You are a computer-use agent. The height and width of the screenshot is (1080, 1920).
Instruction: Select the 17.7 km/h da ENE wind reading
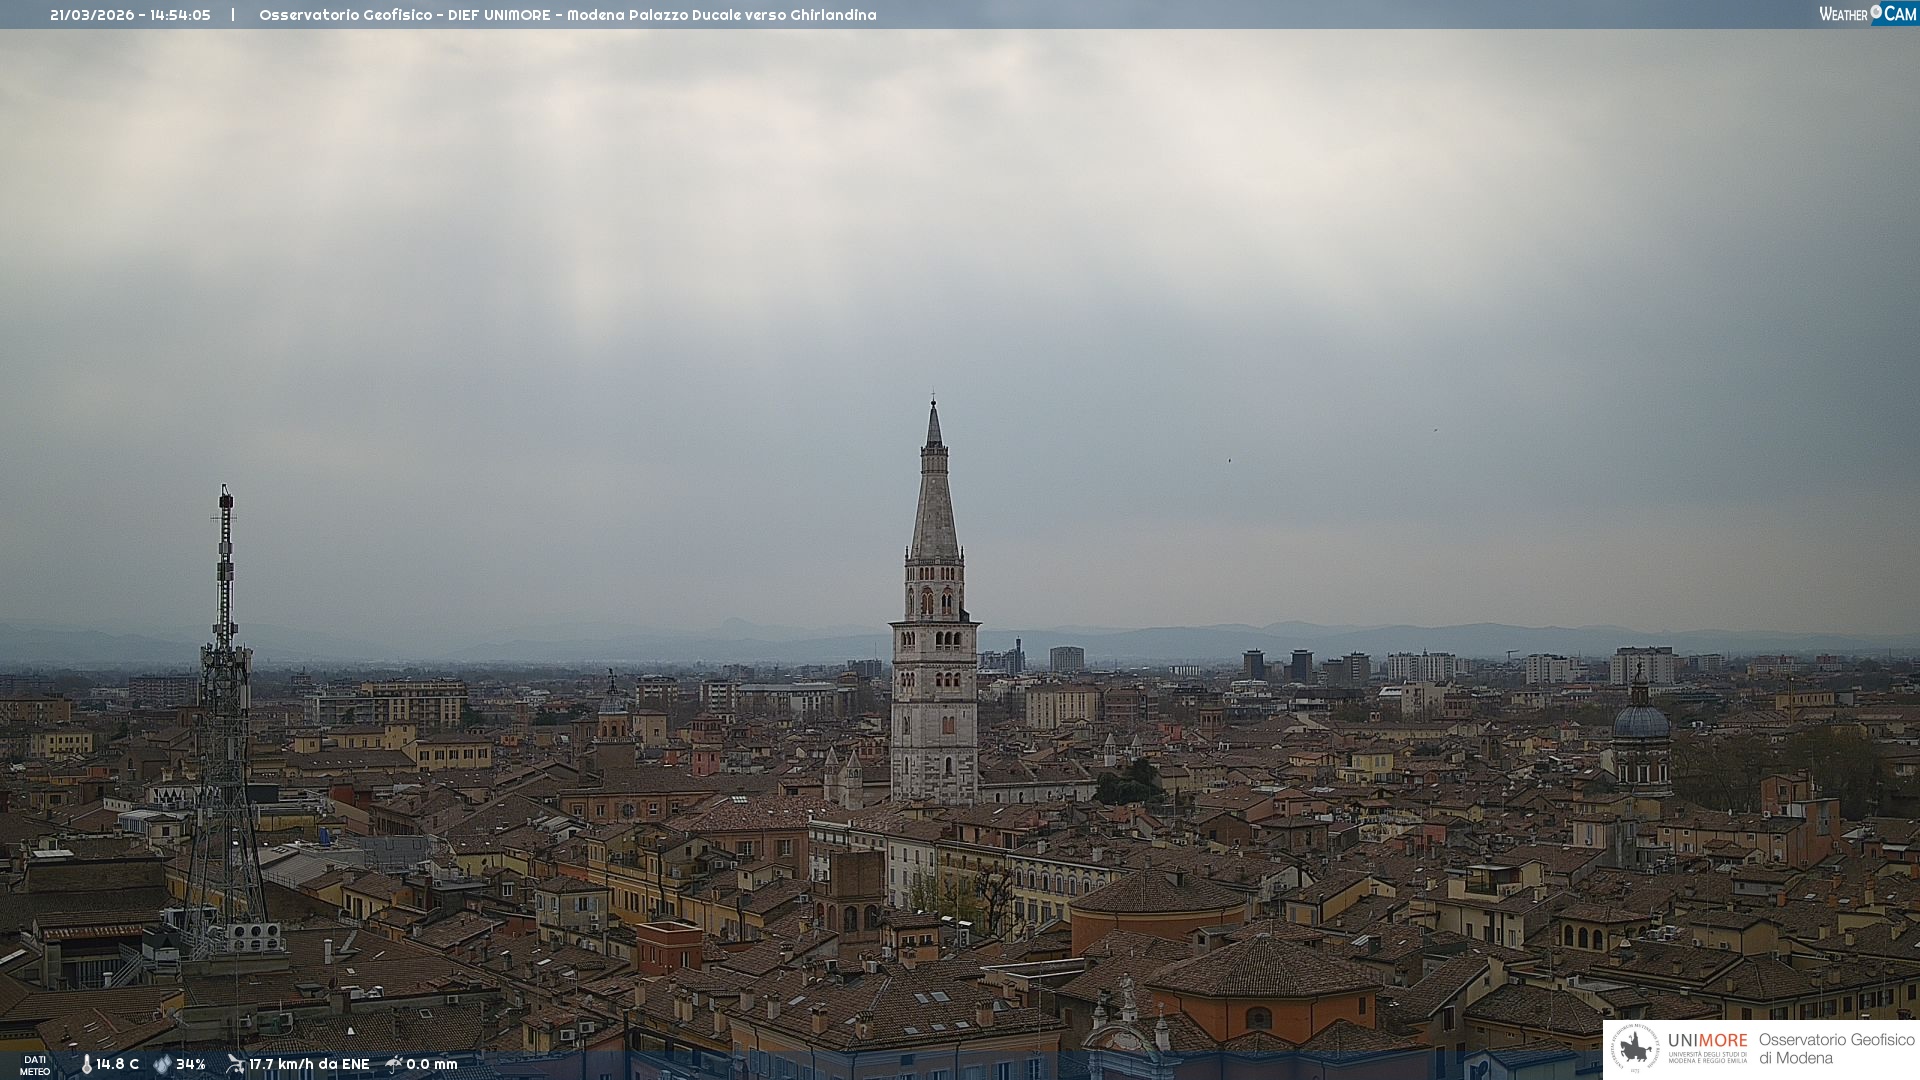coord(309,1065)
